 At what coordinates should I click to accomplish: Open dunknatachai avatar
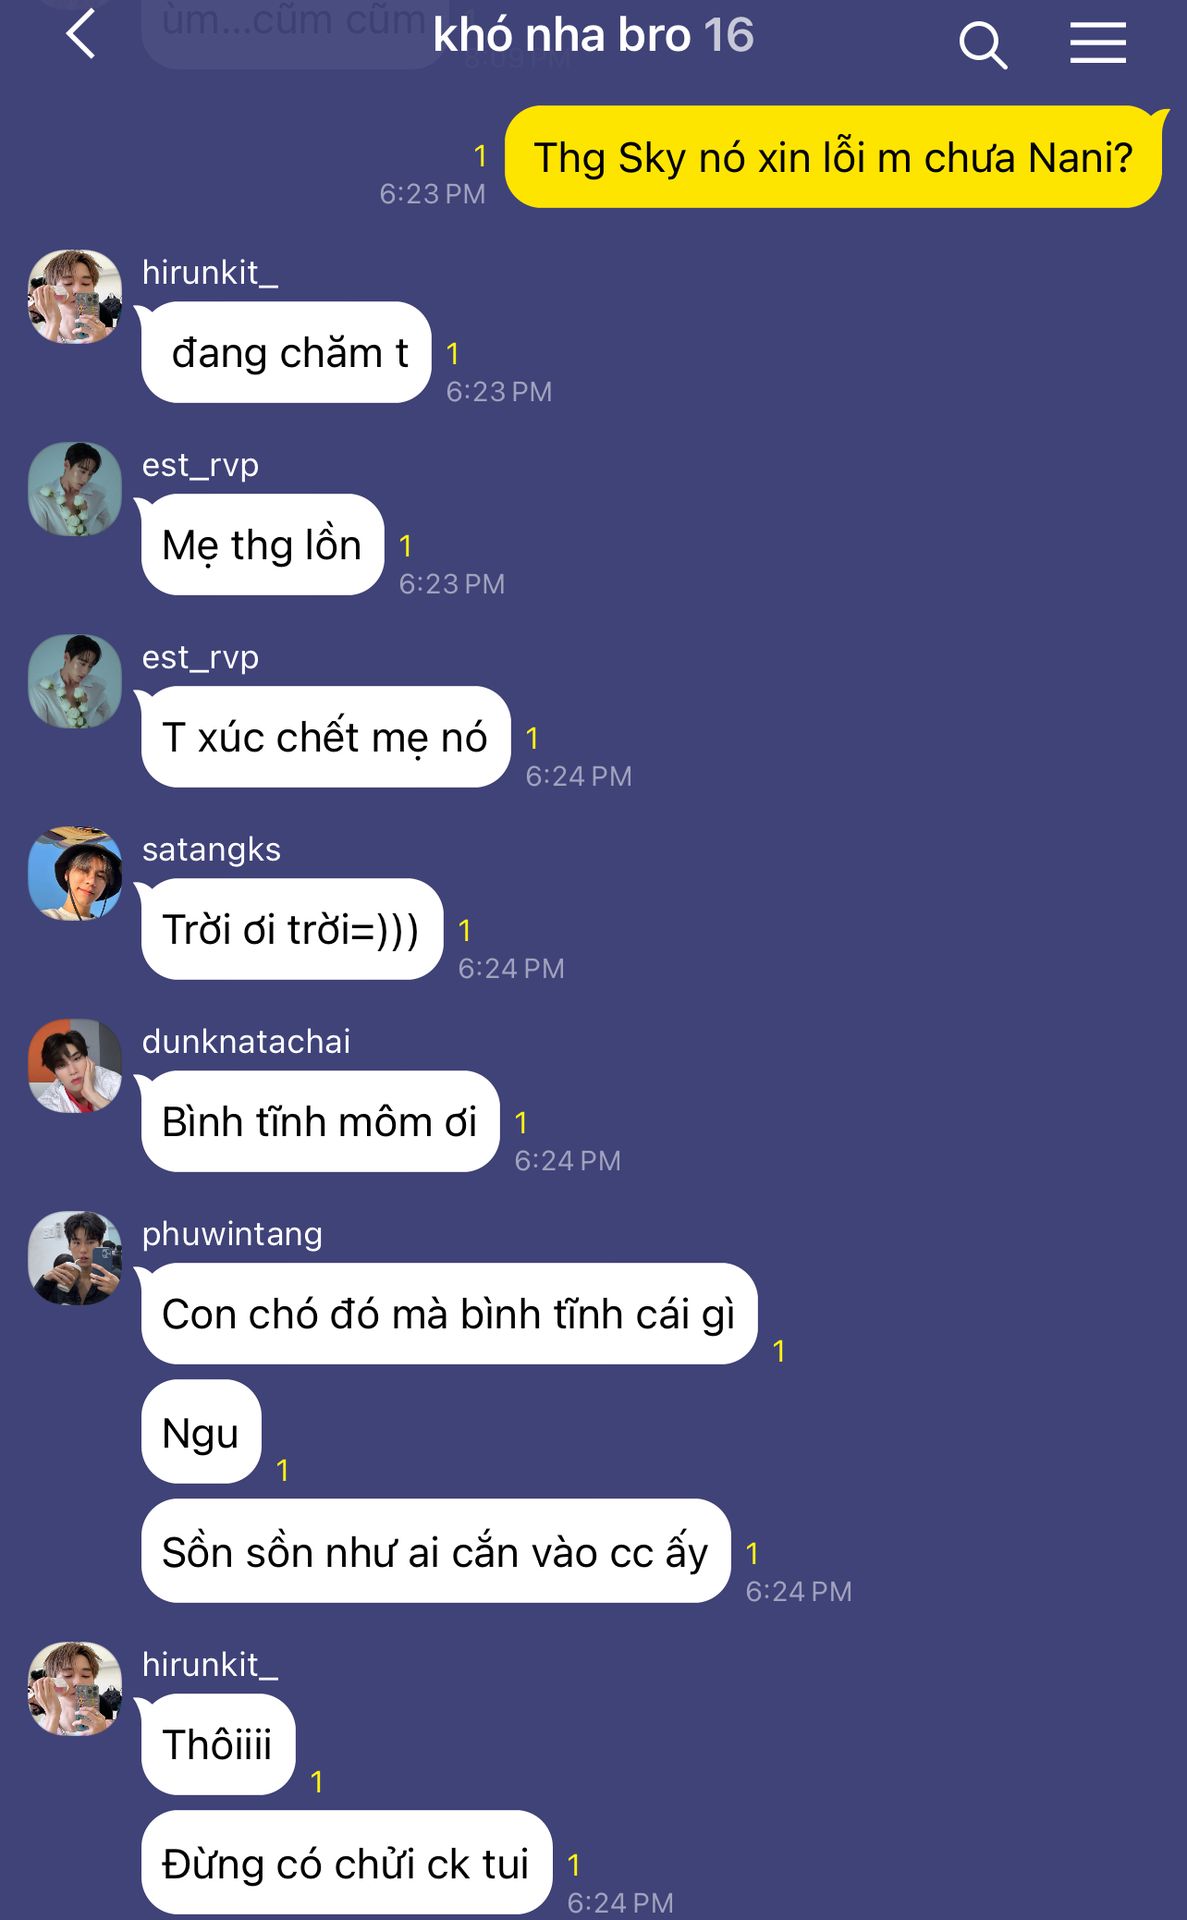pos(75,1066)
